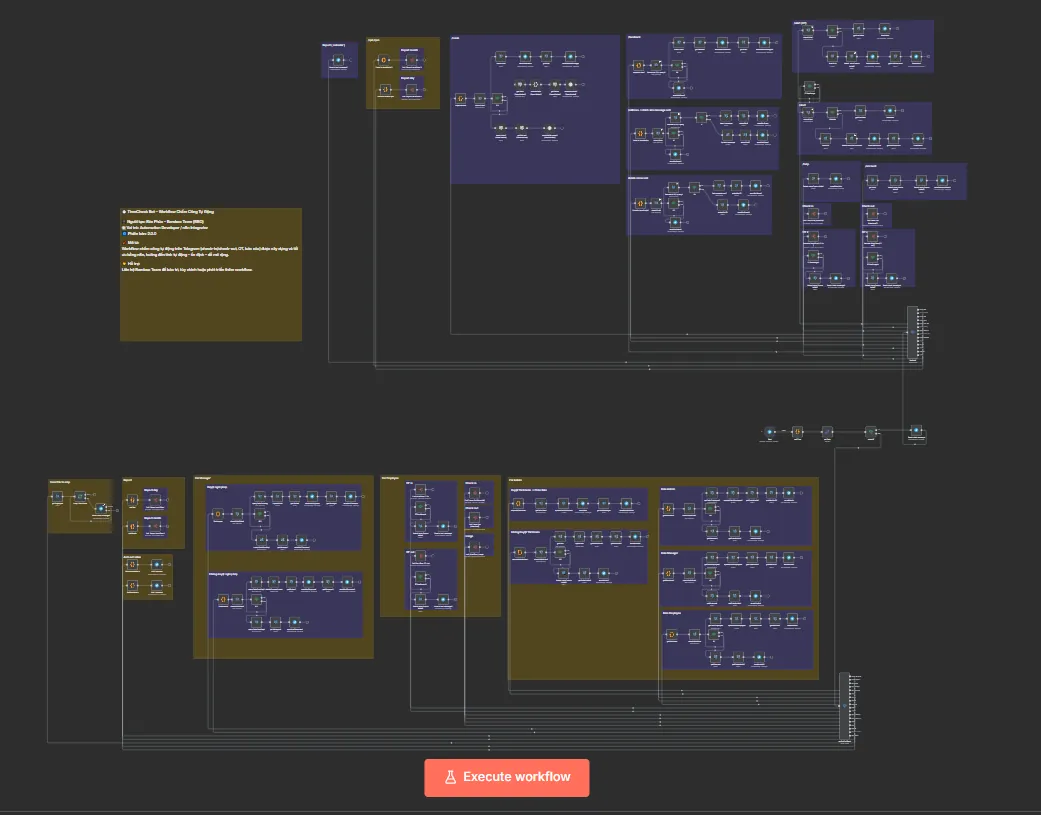Screen dimensions: 1041x815
Task: Select the orange start node in the top-middle purple group
Action: point(639,66)
